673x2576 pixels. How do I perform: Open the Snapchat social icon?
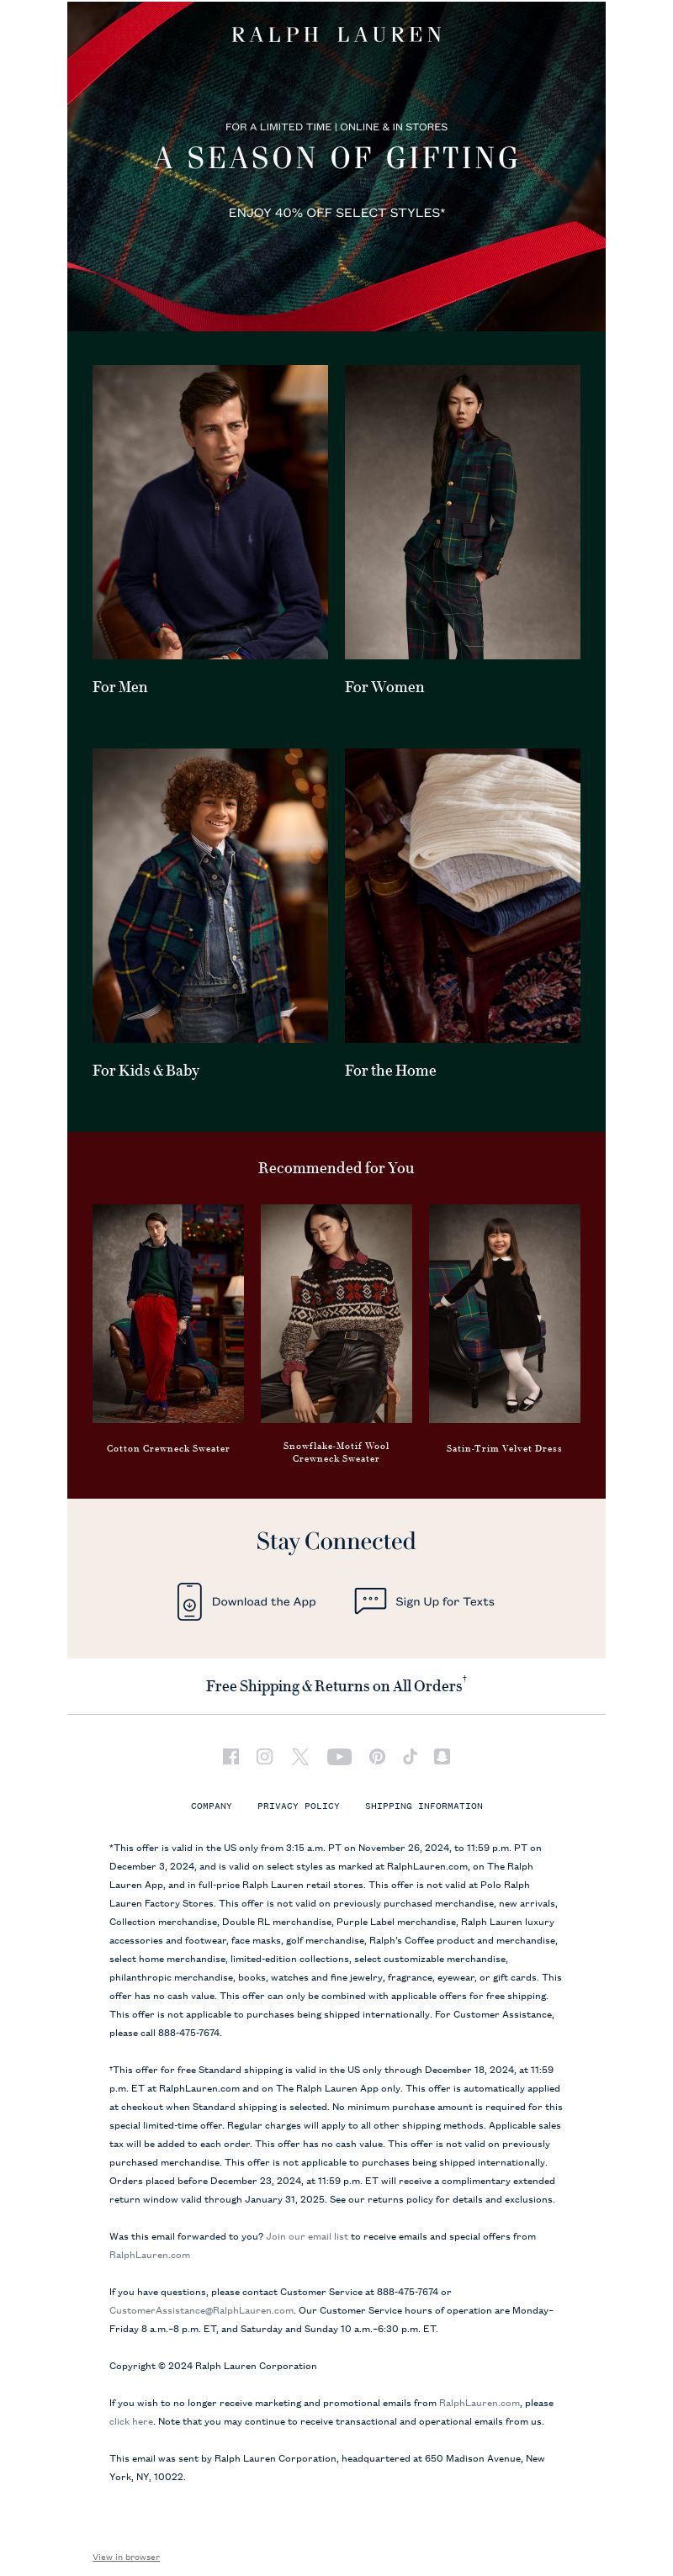point(442,1756)
